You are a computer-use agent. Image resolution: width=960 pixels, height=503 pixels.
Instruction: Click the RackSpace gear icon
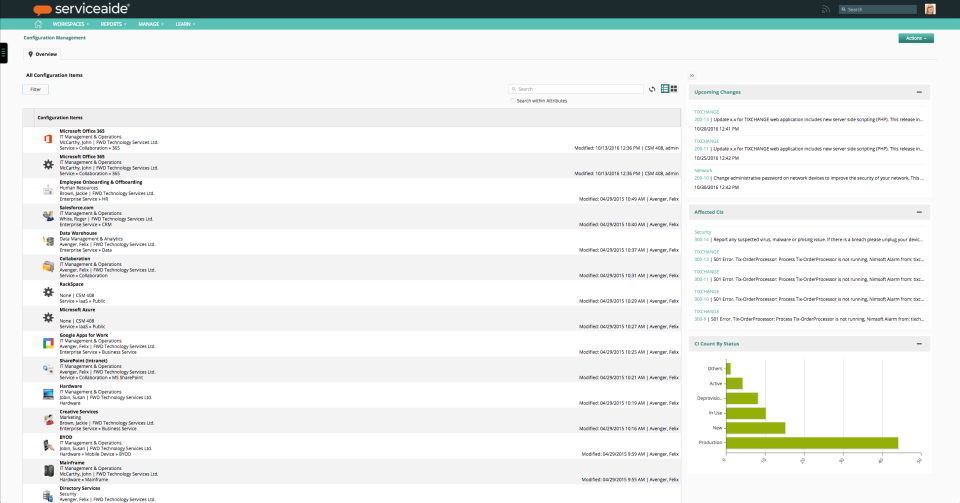click(48, 292)
